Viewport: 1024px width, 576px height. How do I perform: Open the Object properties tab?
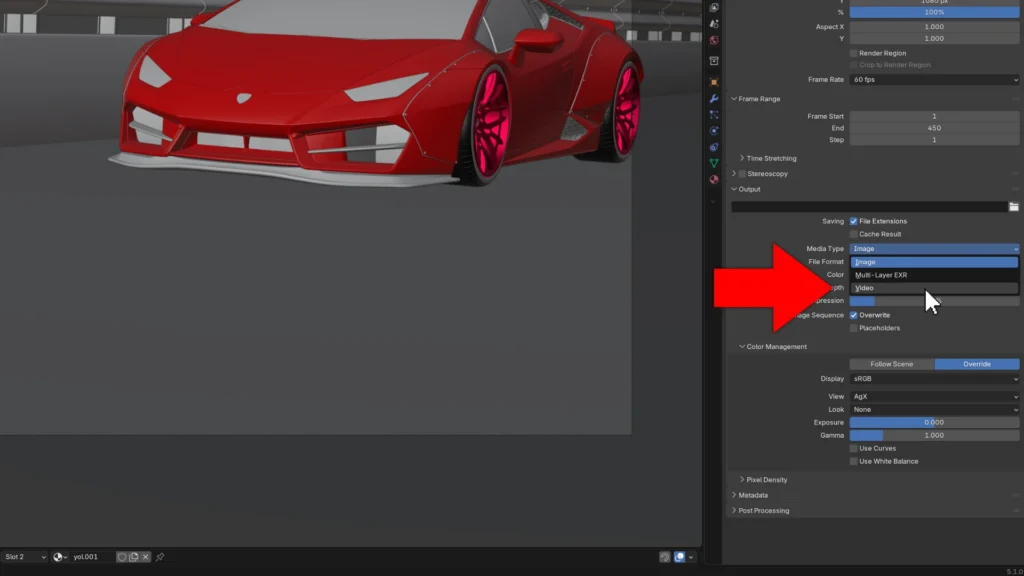[x=714, y=82]
